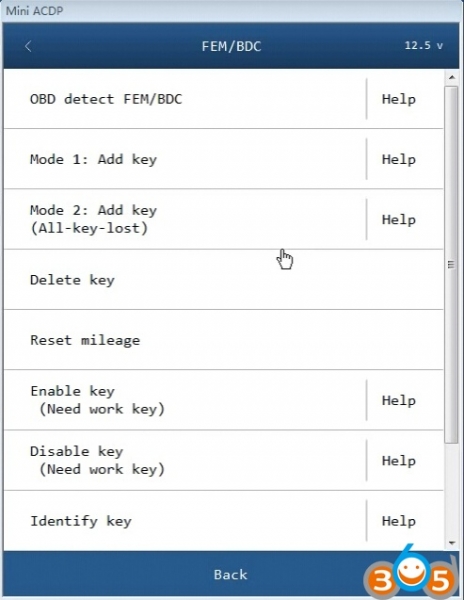Viewport: 464px width, 600px height.
Task: Select Mode 2: Add key (All-key-lost)
Action: 184,219
